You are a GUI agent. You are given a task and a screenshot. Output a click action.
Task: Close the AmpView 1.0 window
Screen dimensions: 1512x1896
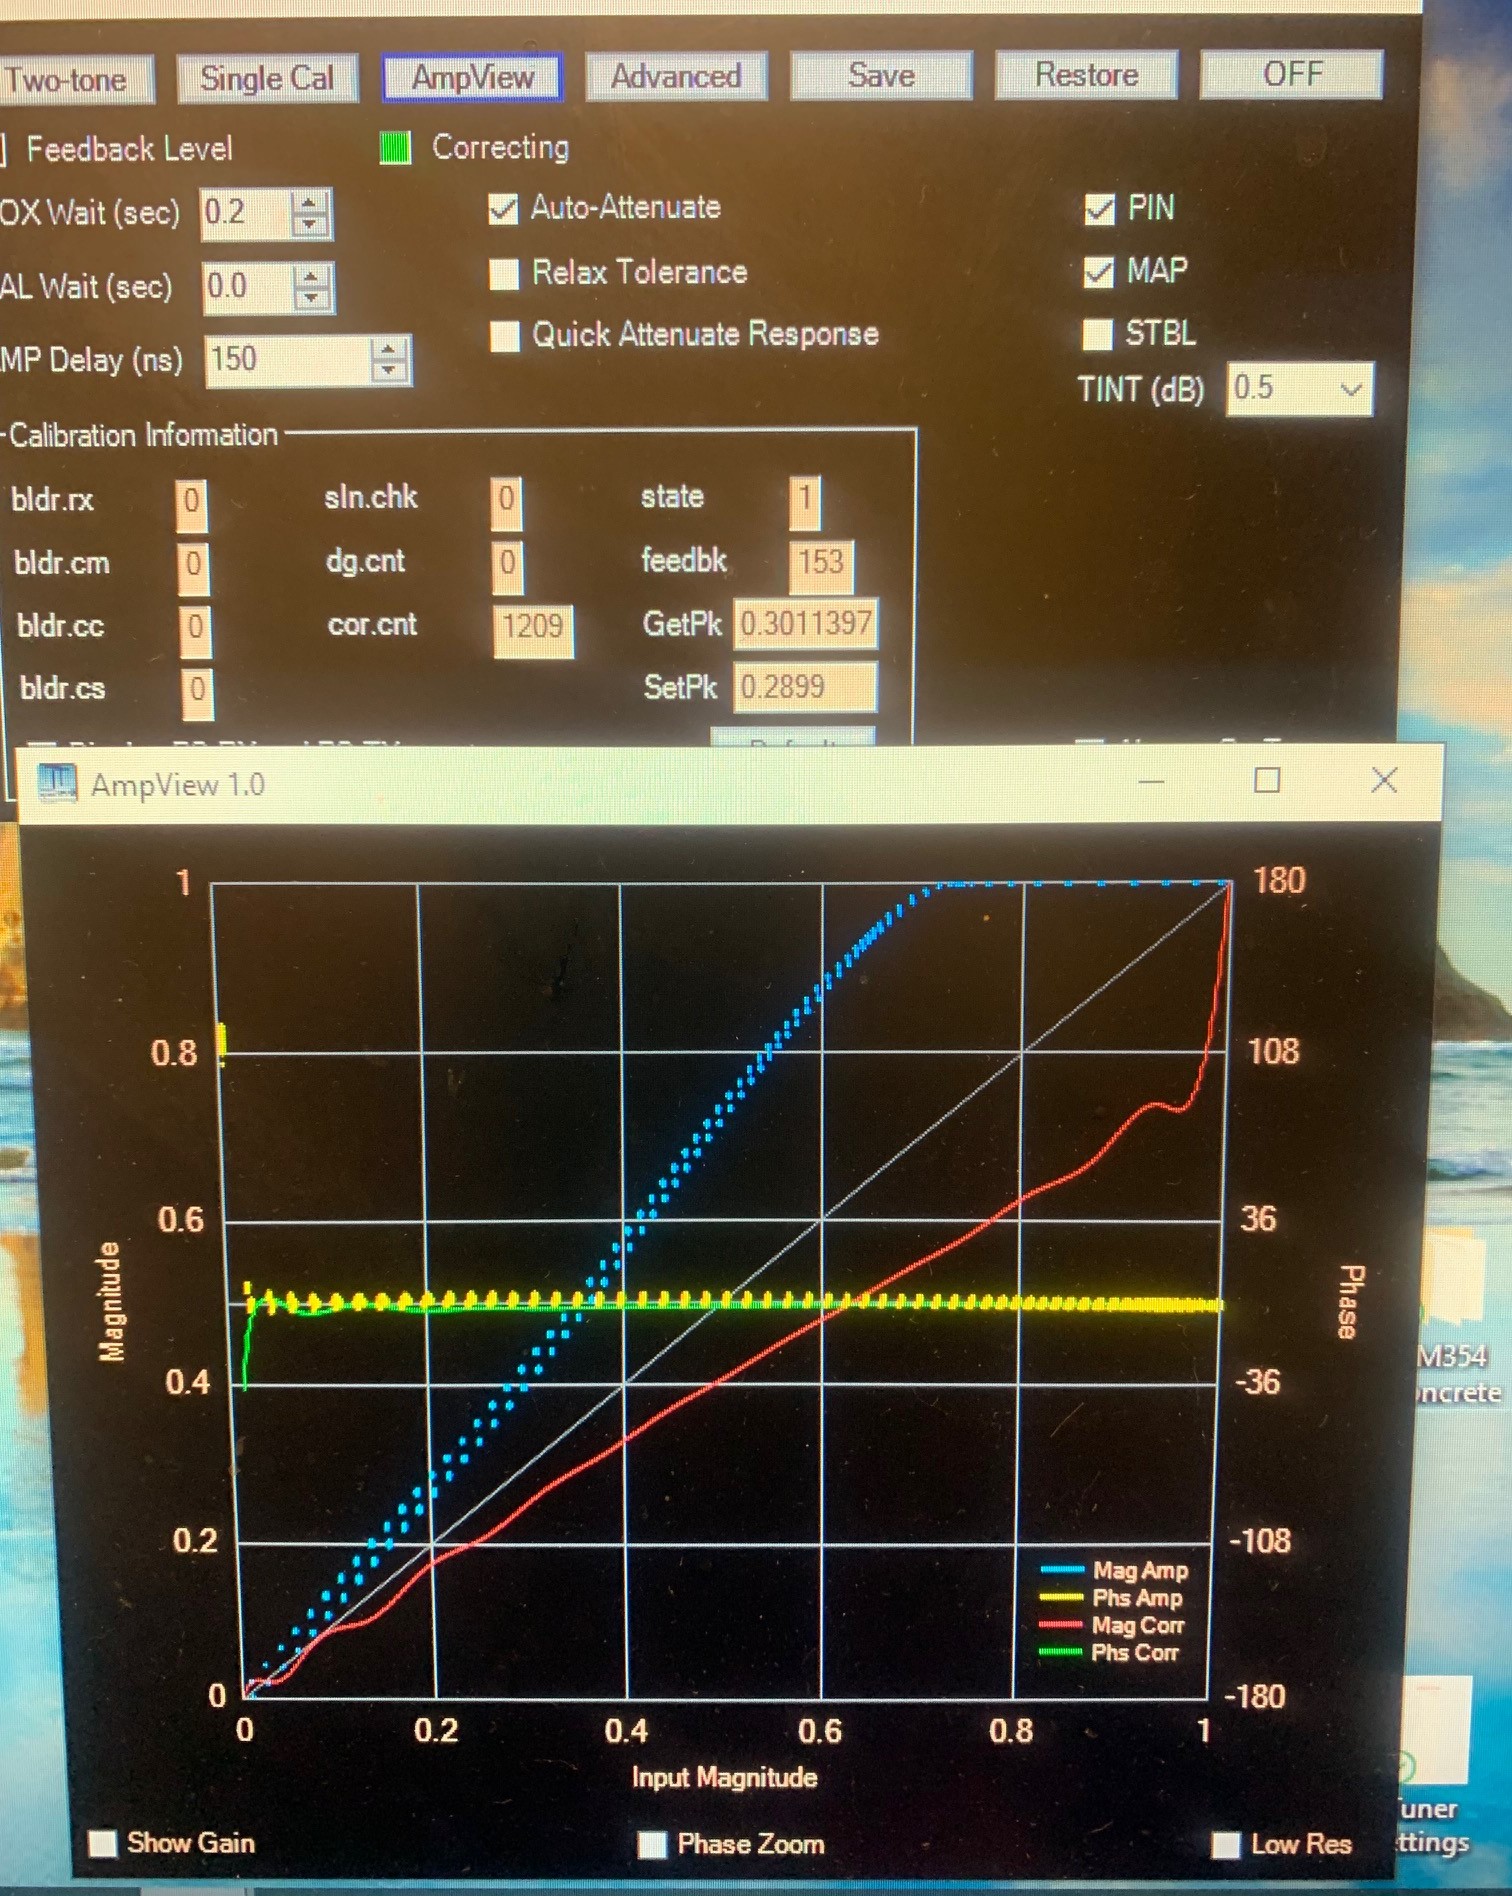[1384, 780]
